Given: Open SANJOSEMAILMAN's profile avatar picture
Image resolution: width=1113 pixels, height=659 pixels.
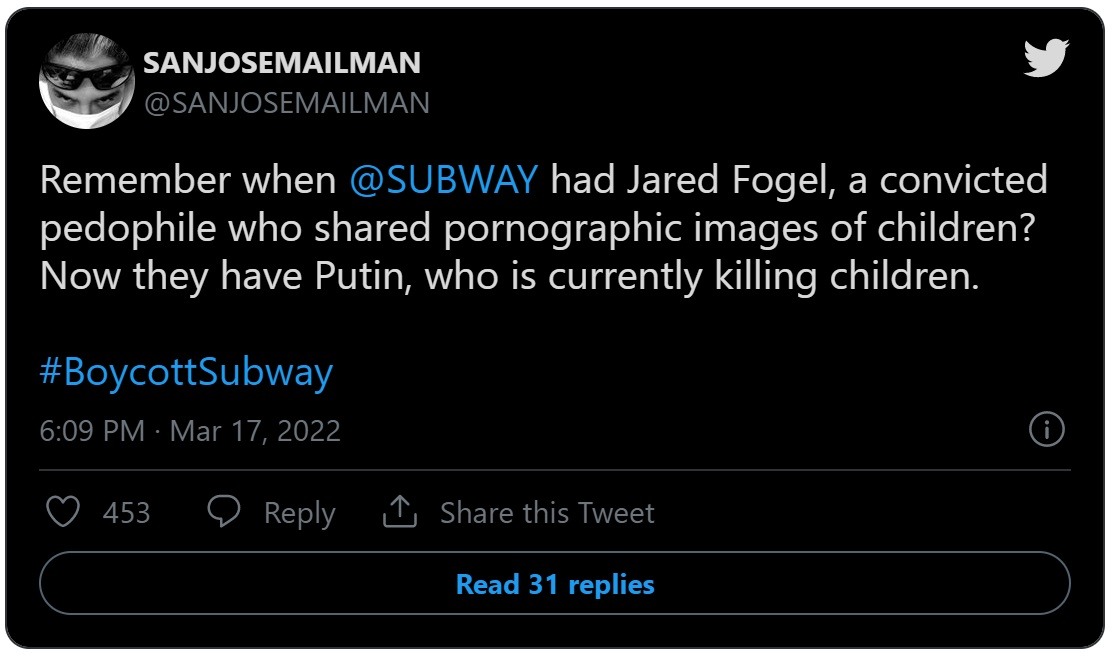Looking at the screenshot, I should 86,82.
